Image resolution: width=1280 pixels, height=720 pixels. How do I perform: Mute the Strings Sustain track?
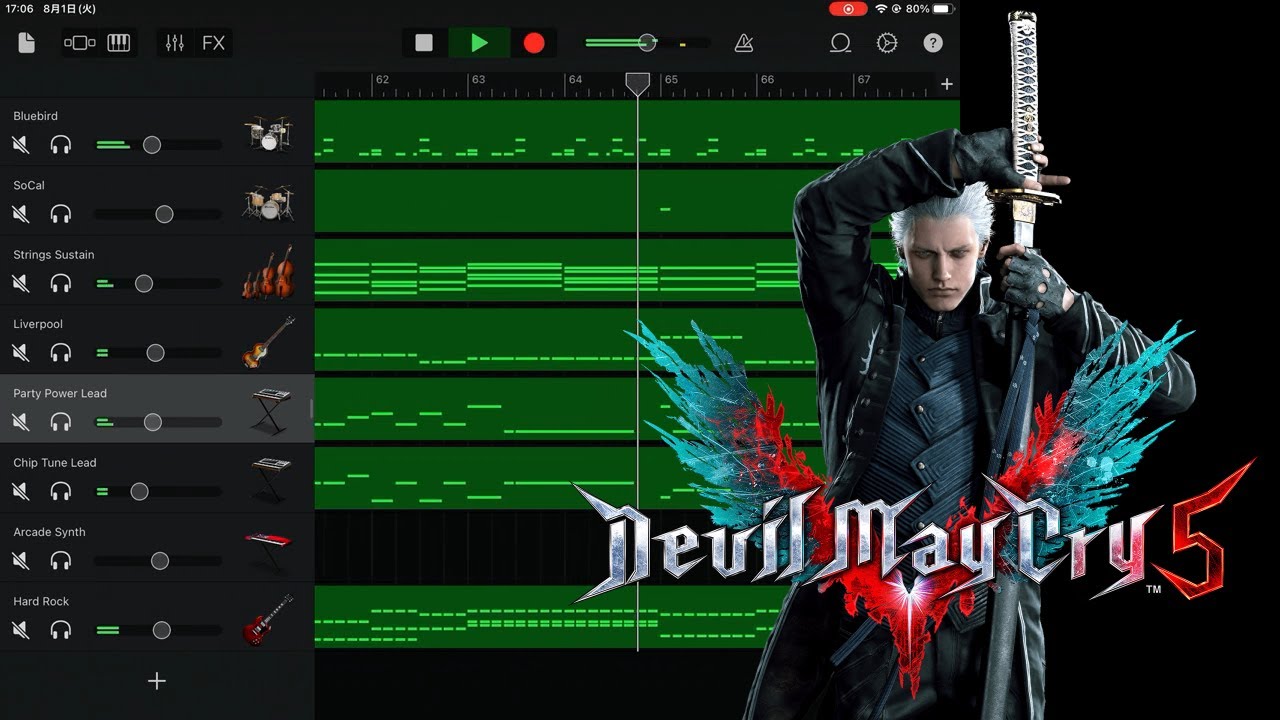(x=21, y=284)
